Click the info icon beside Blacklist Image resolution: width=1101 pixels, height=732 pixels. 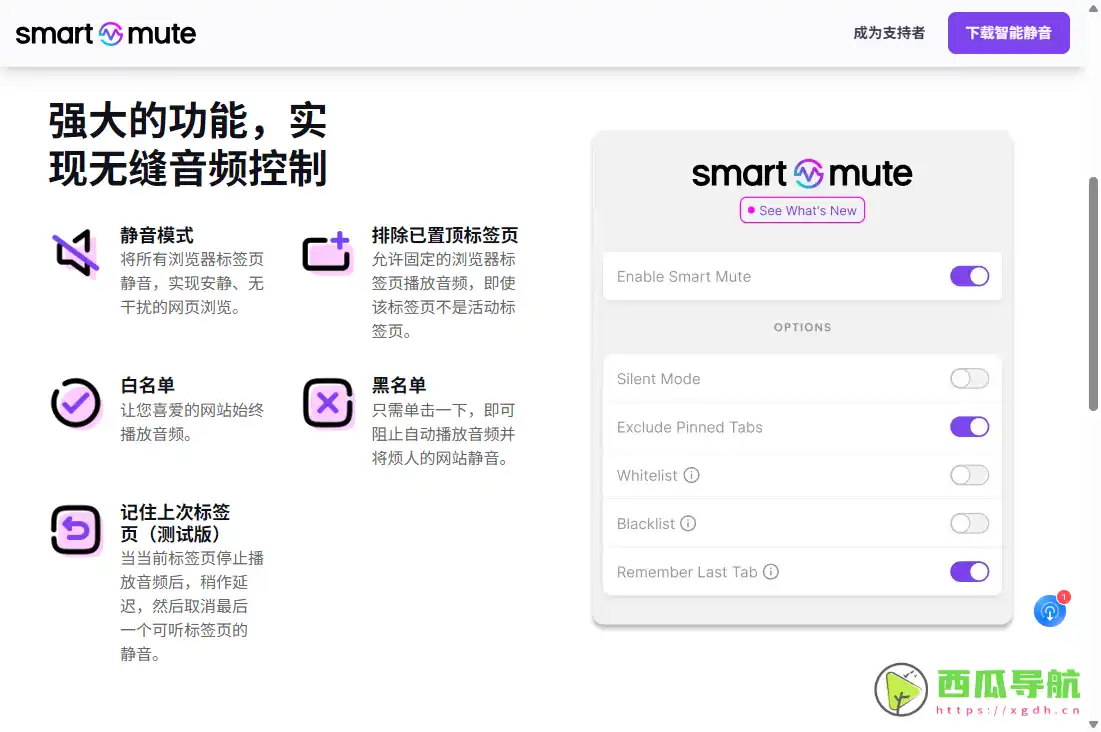coord(688,523)
